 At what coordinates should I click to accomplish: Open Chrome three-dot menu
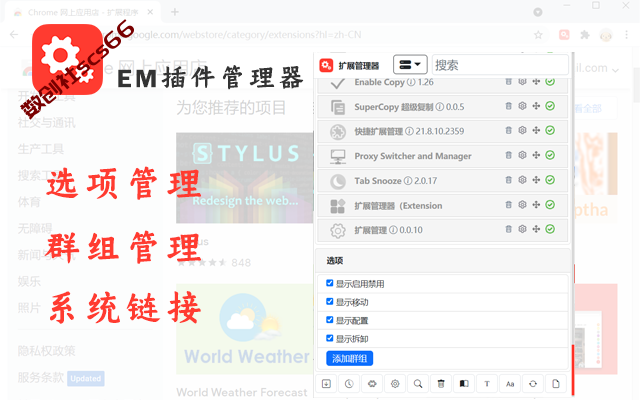[627, 35]
